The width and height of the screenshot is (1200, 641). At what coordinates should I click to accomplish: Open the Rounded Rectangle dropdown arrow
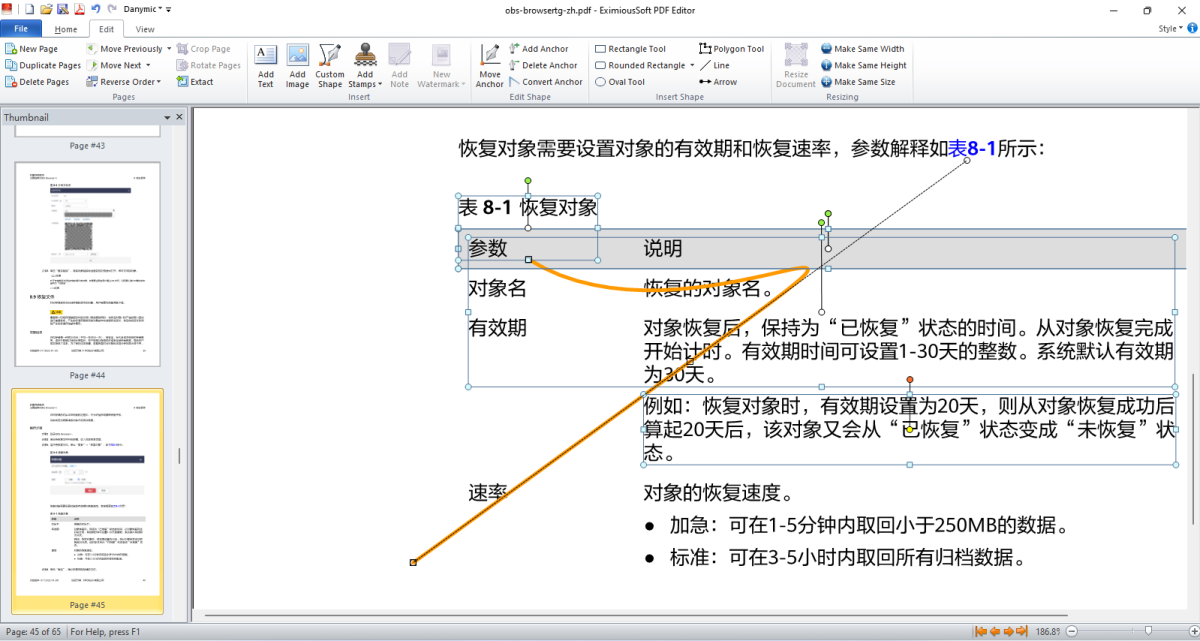coord(693,66)
